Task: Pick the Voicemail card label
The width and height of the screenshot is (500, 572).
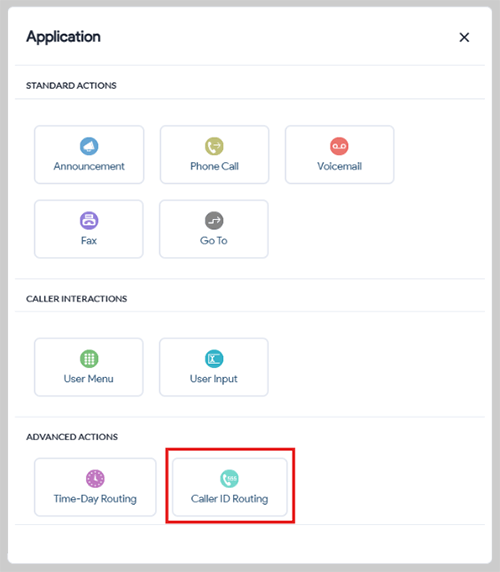Action: pos(340,166)
